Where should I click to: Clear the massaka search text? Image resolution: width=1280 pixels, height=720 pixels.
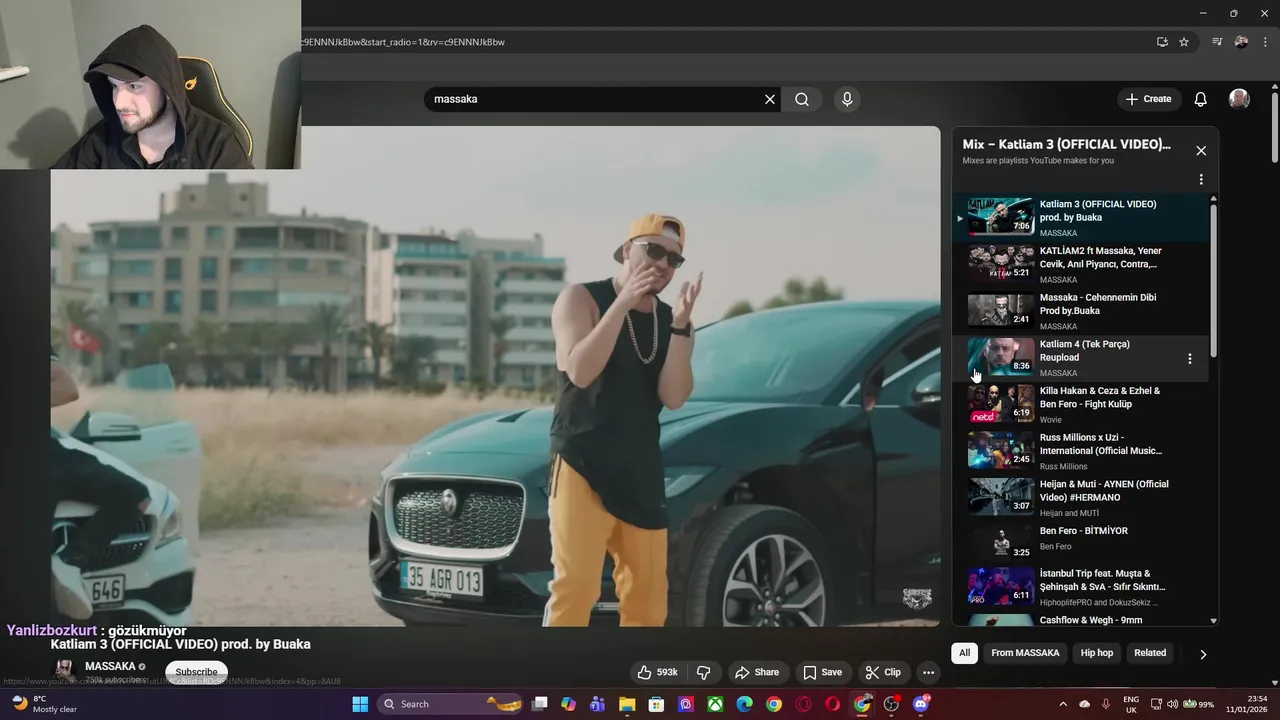[x=770, y=99]
